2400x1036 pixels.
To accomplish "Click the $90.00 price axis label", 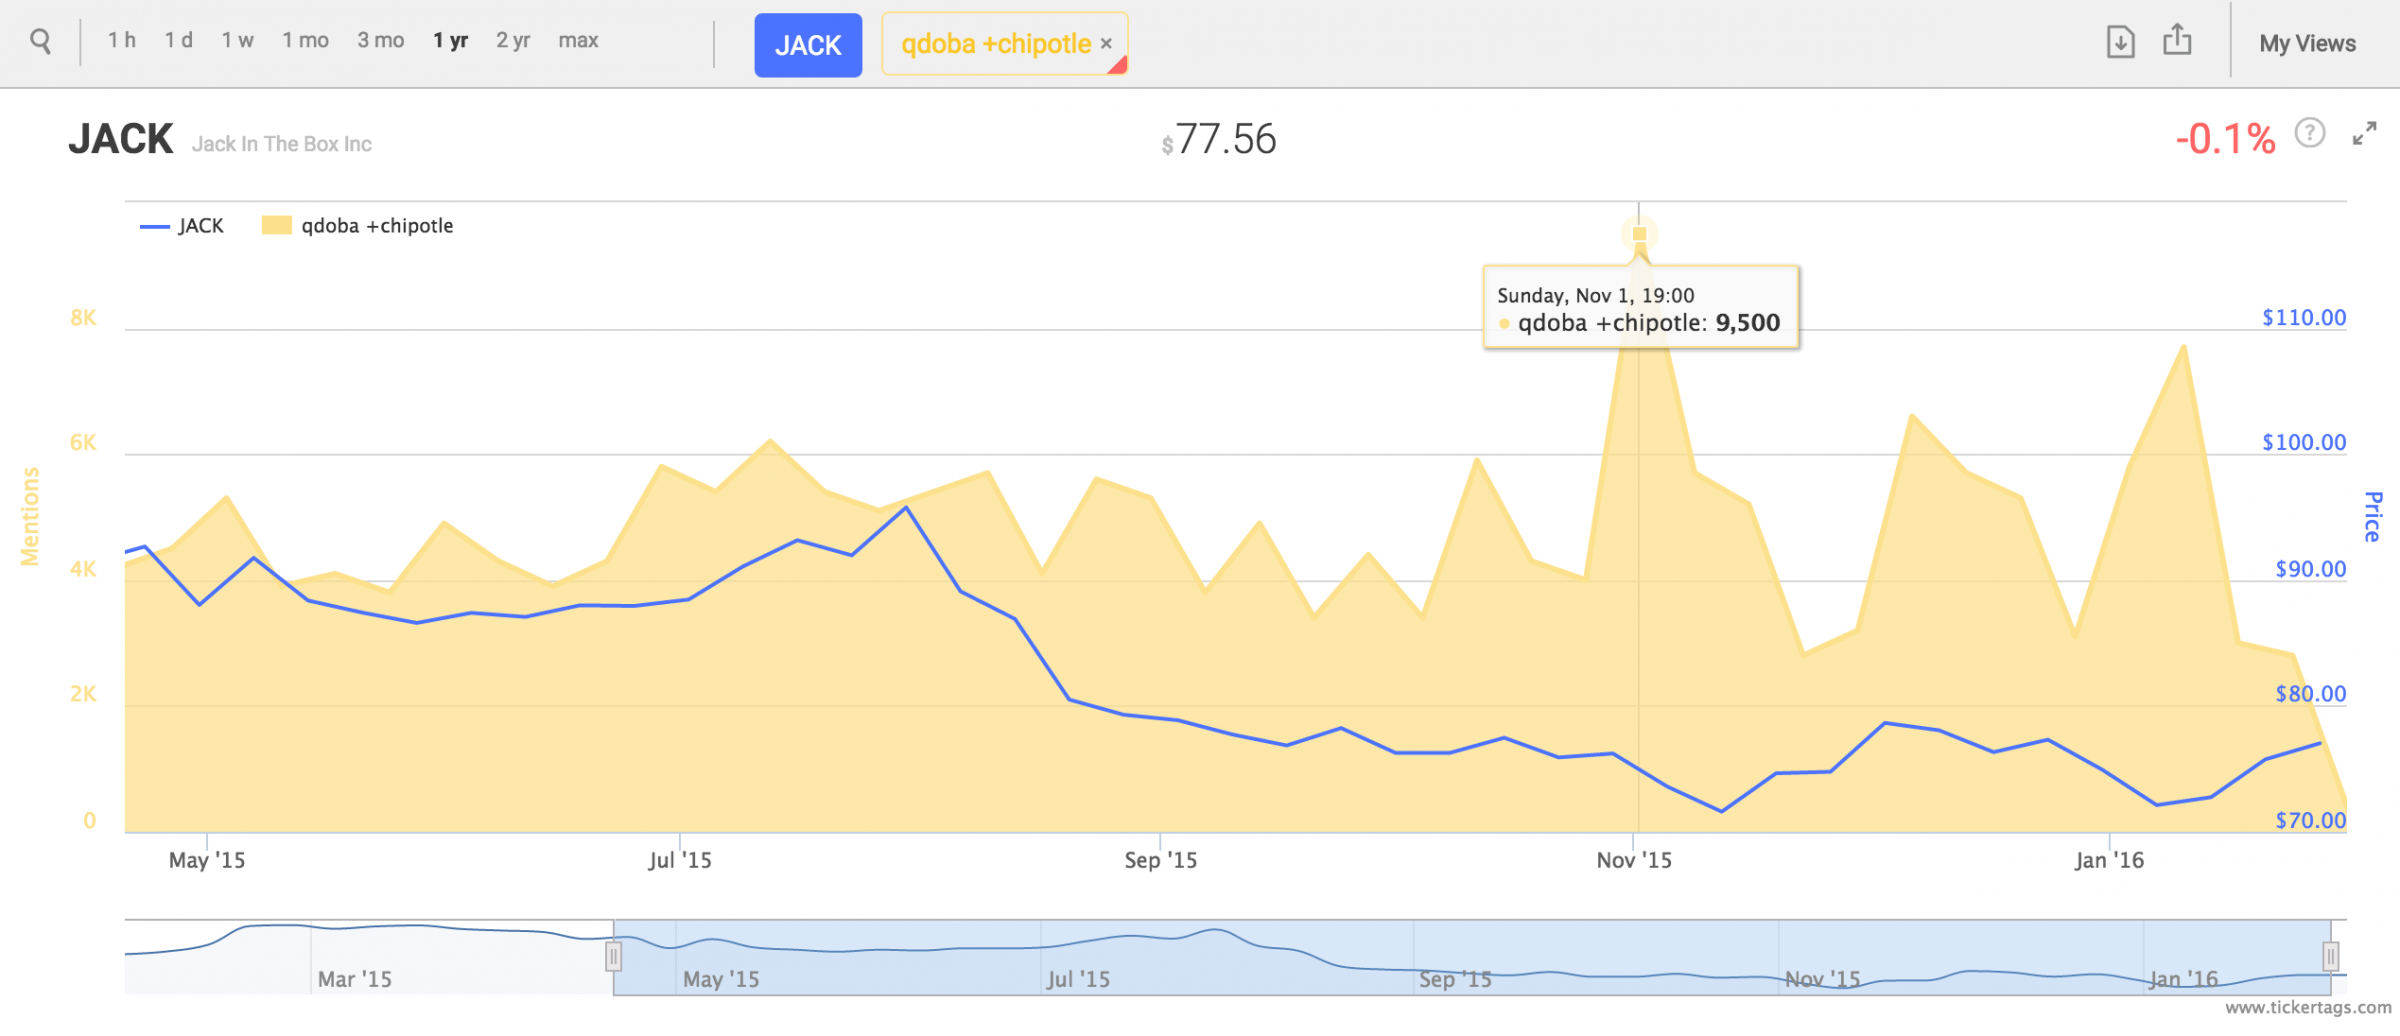I will point(2310,569).
